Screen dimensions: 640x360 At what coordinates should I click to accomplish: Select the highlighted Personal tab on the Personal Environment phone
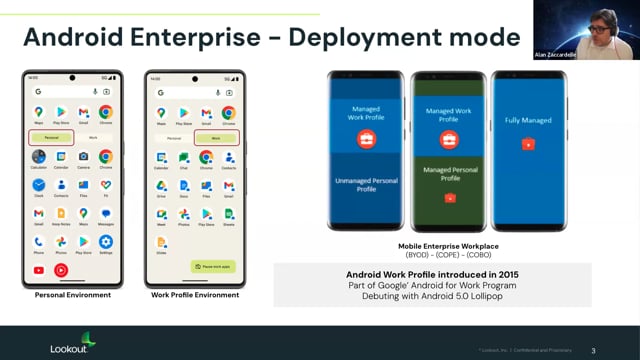tap(51, 138)
